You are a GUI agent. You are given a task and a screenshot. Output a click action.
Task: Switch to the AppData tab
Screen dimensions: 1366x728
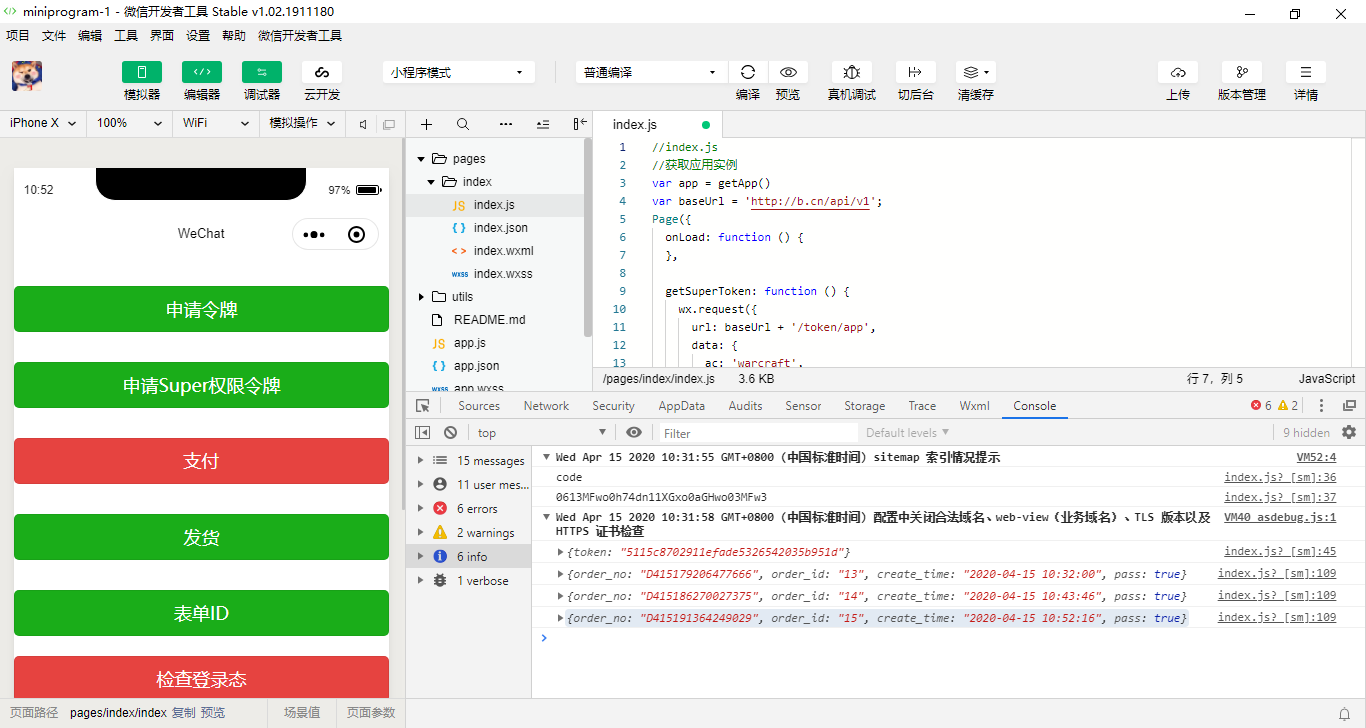click(681, 406)
